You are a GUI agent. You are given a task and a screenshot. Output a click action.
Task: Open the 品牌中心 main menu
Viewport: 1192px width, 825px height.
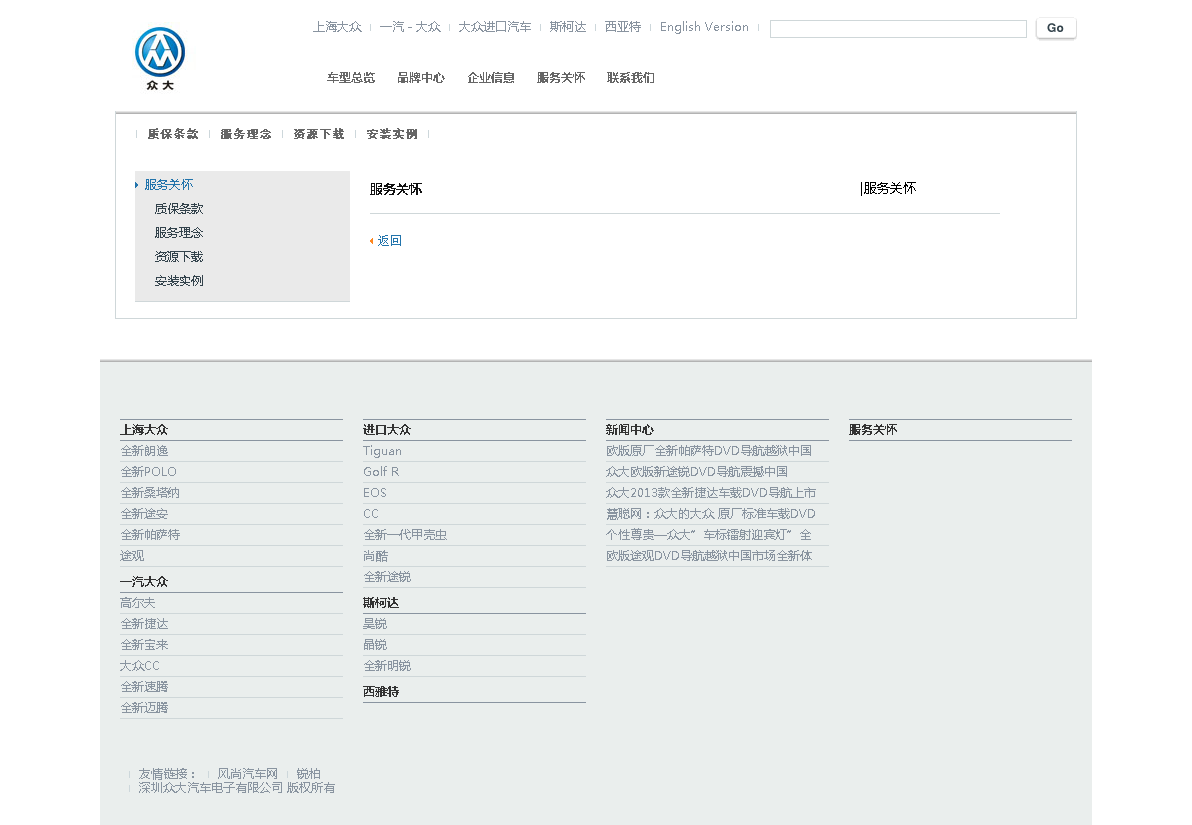421,78
